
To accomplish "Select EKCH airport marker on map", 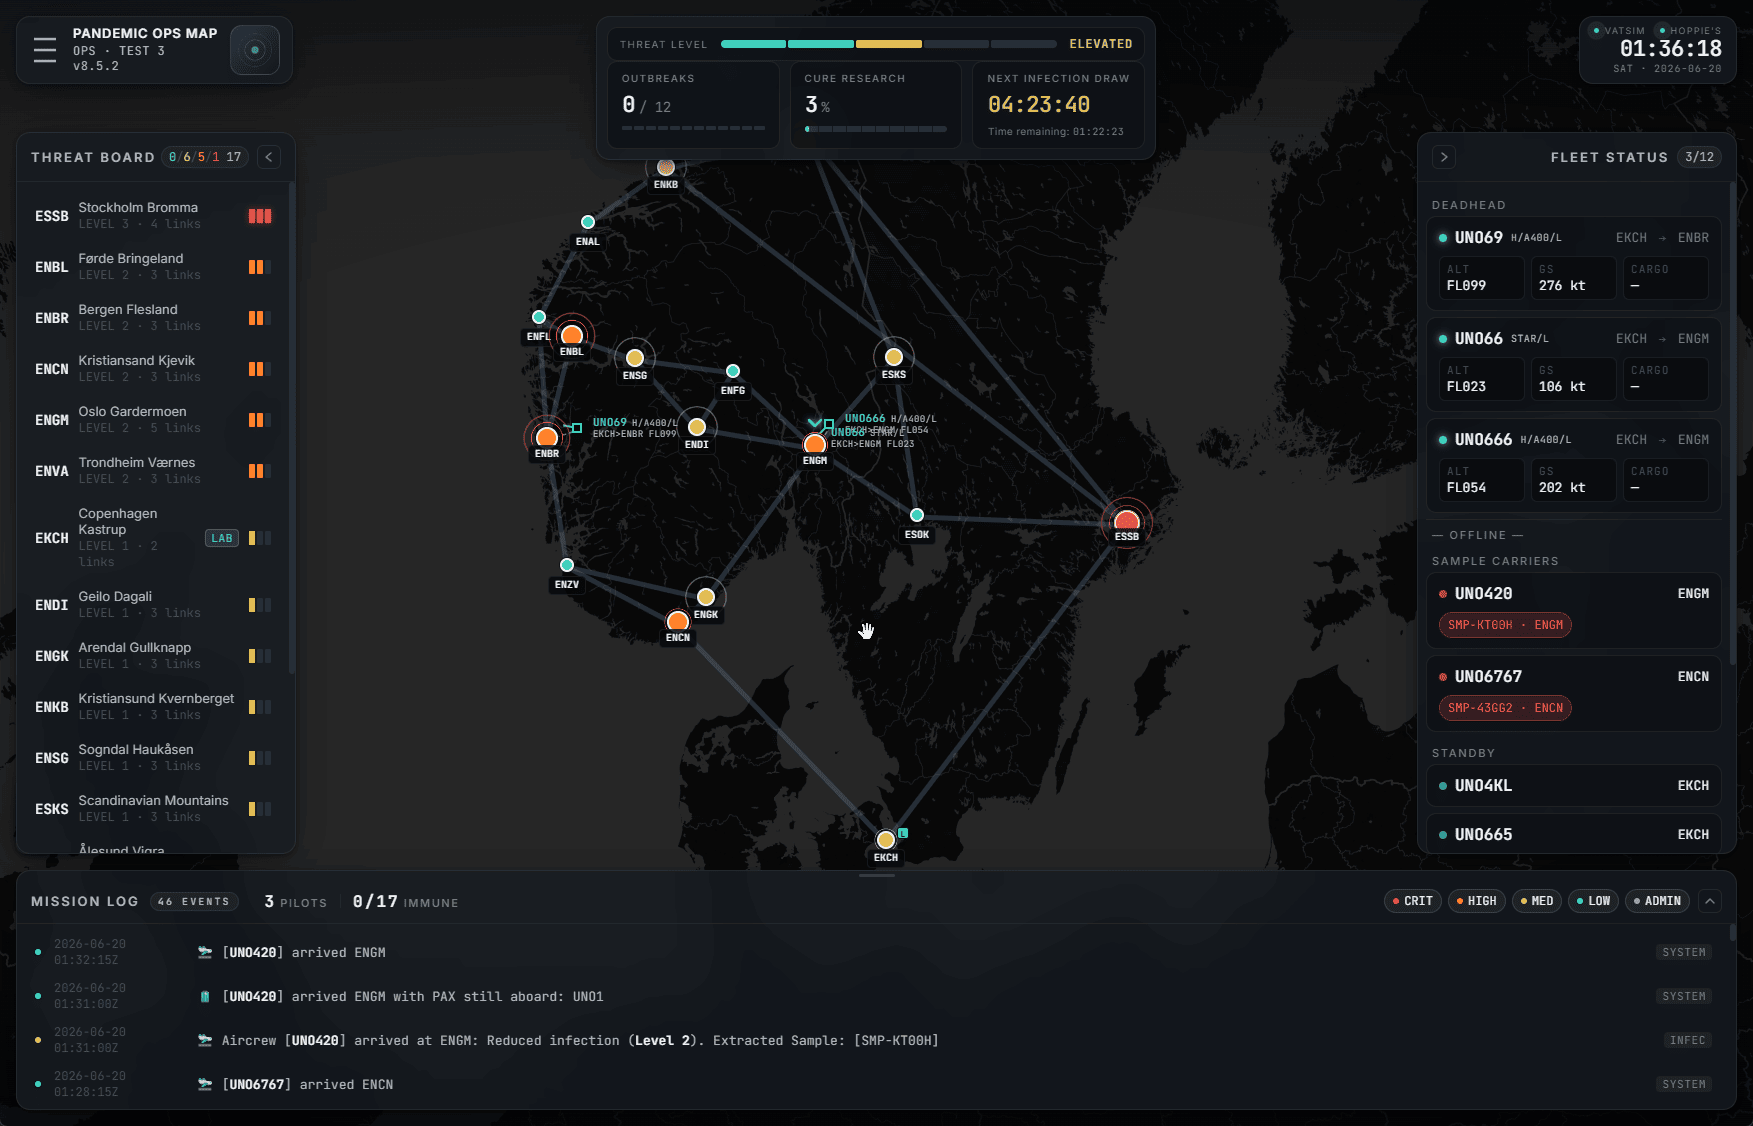I will tap(886, 840).
